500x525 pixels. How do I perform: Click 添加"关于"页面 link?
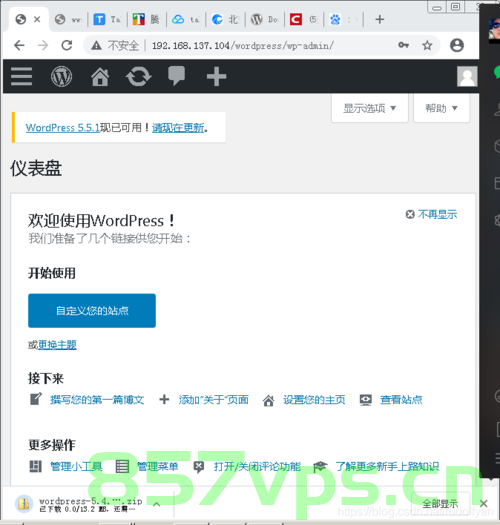[x=213, y=400]
